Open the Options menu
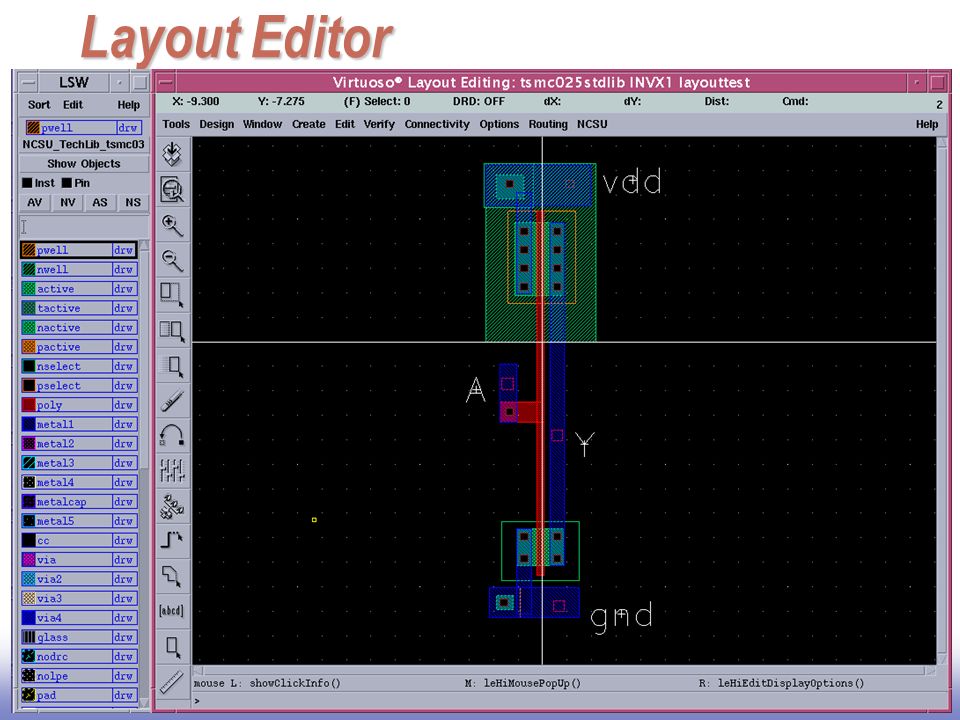The image size is (960, 720). tap(499, 124)
